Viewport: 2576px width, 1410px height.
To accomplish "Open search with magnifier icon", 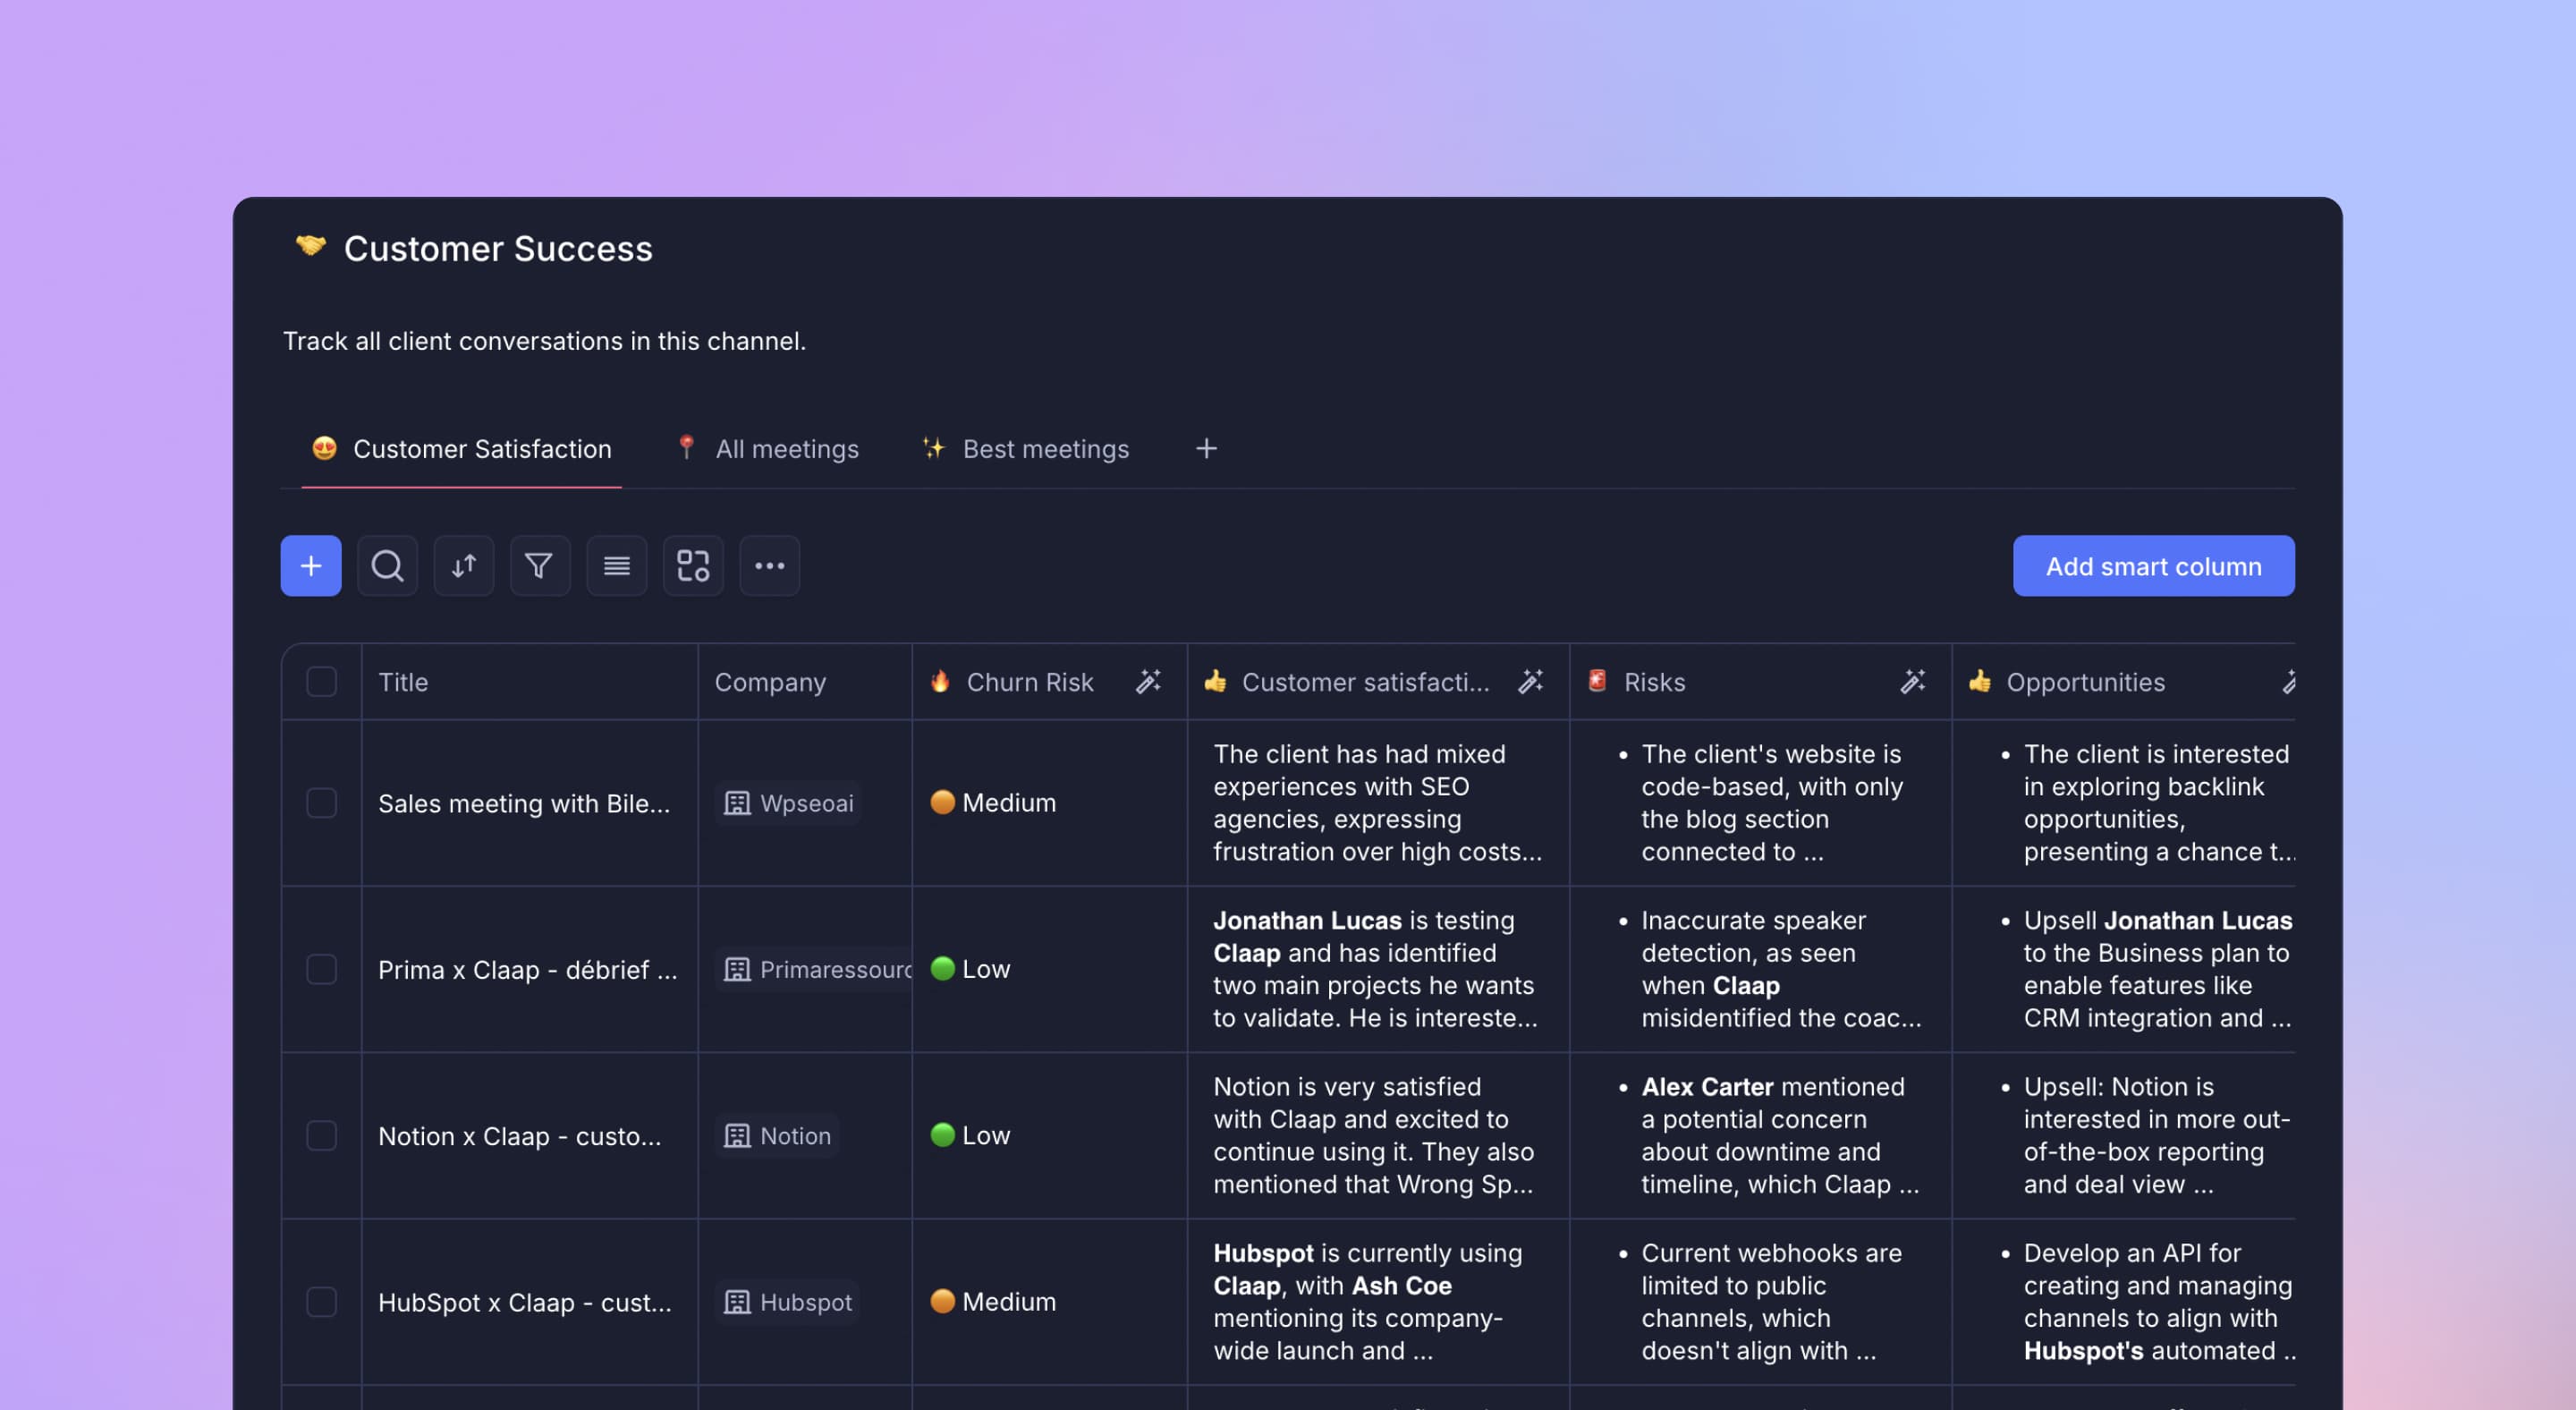I will [x=387, y=566].
